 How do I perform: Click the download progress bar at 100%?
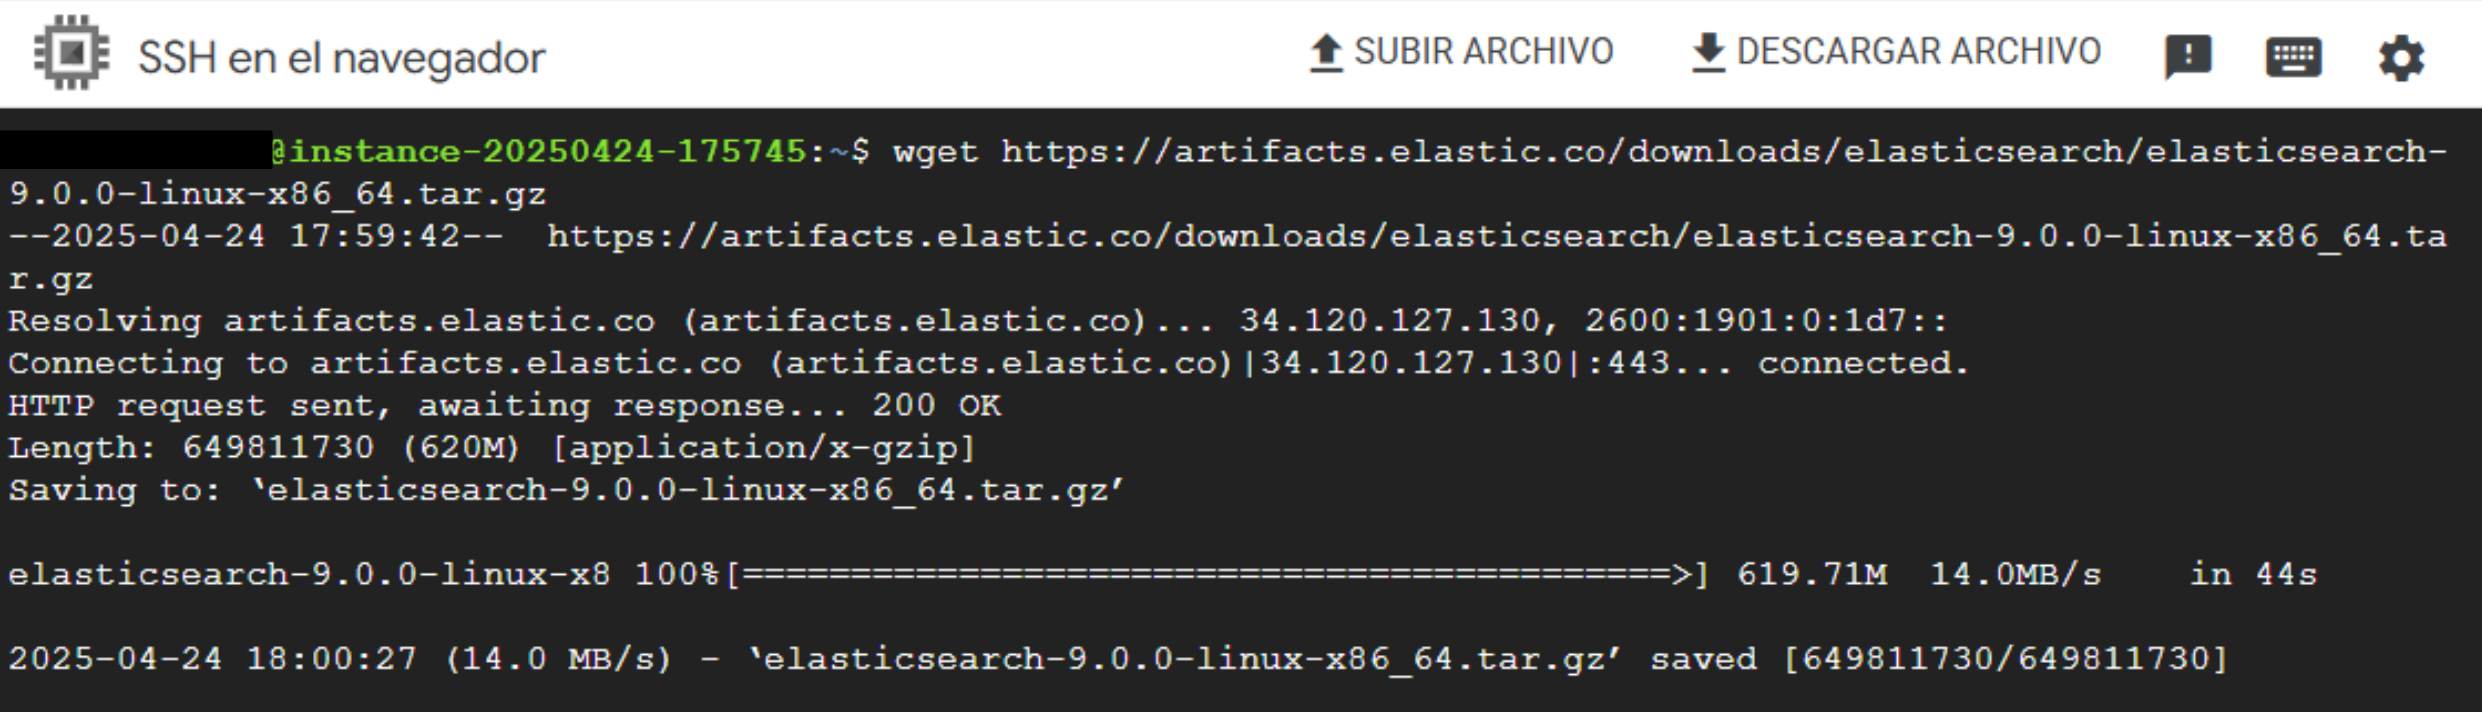click(1217, 575)
